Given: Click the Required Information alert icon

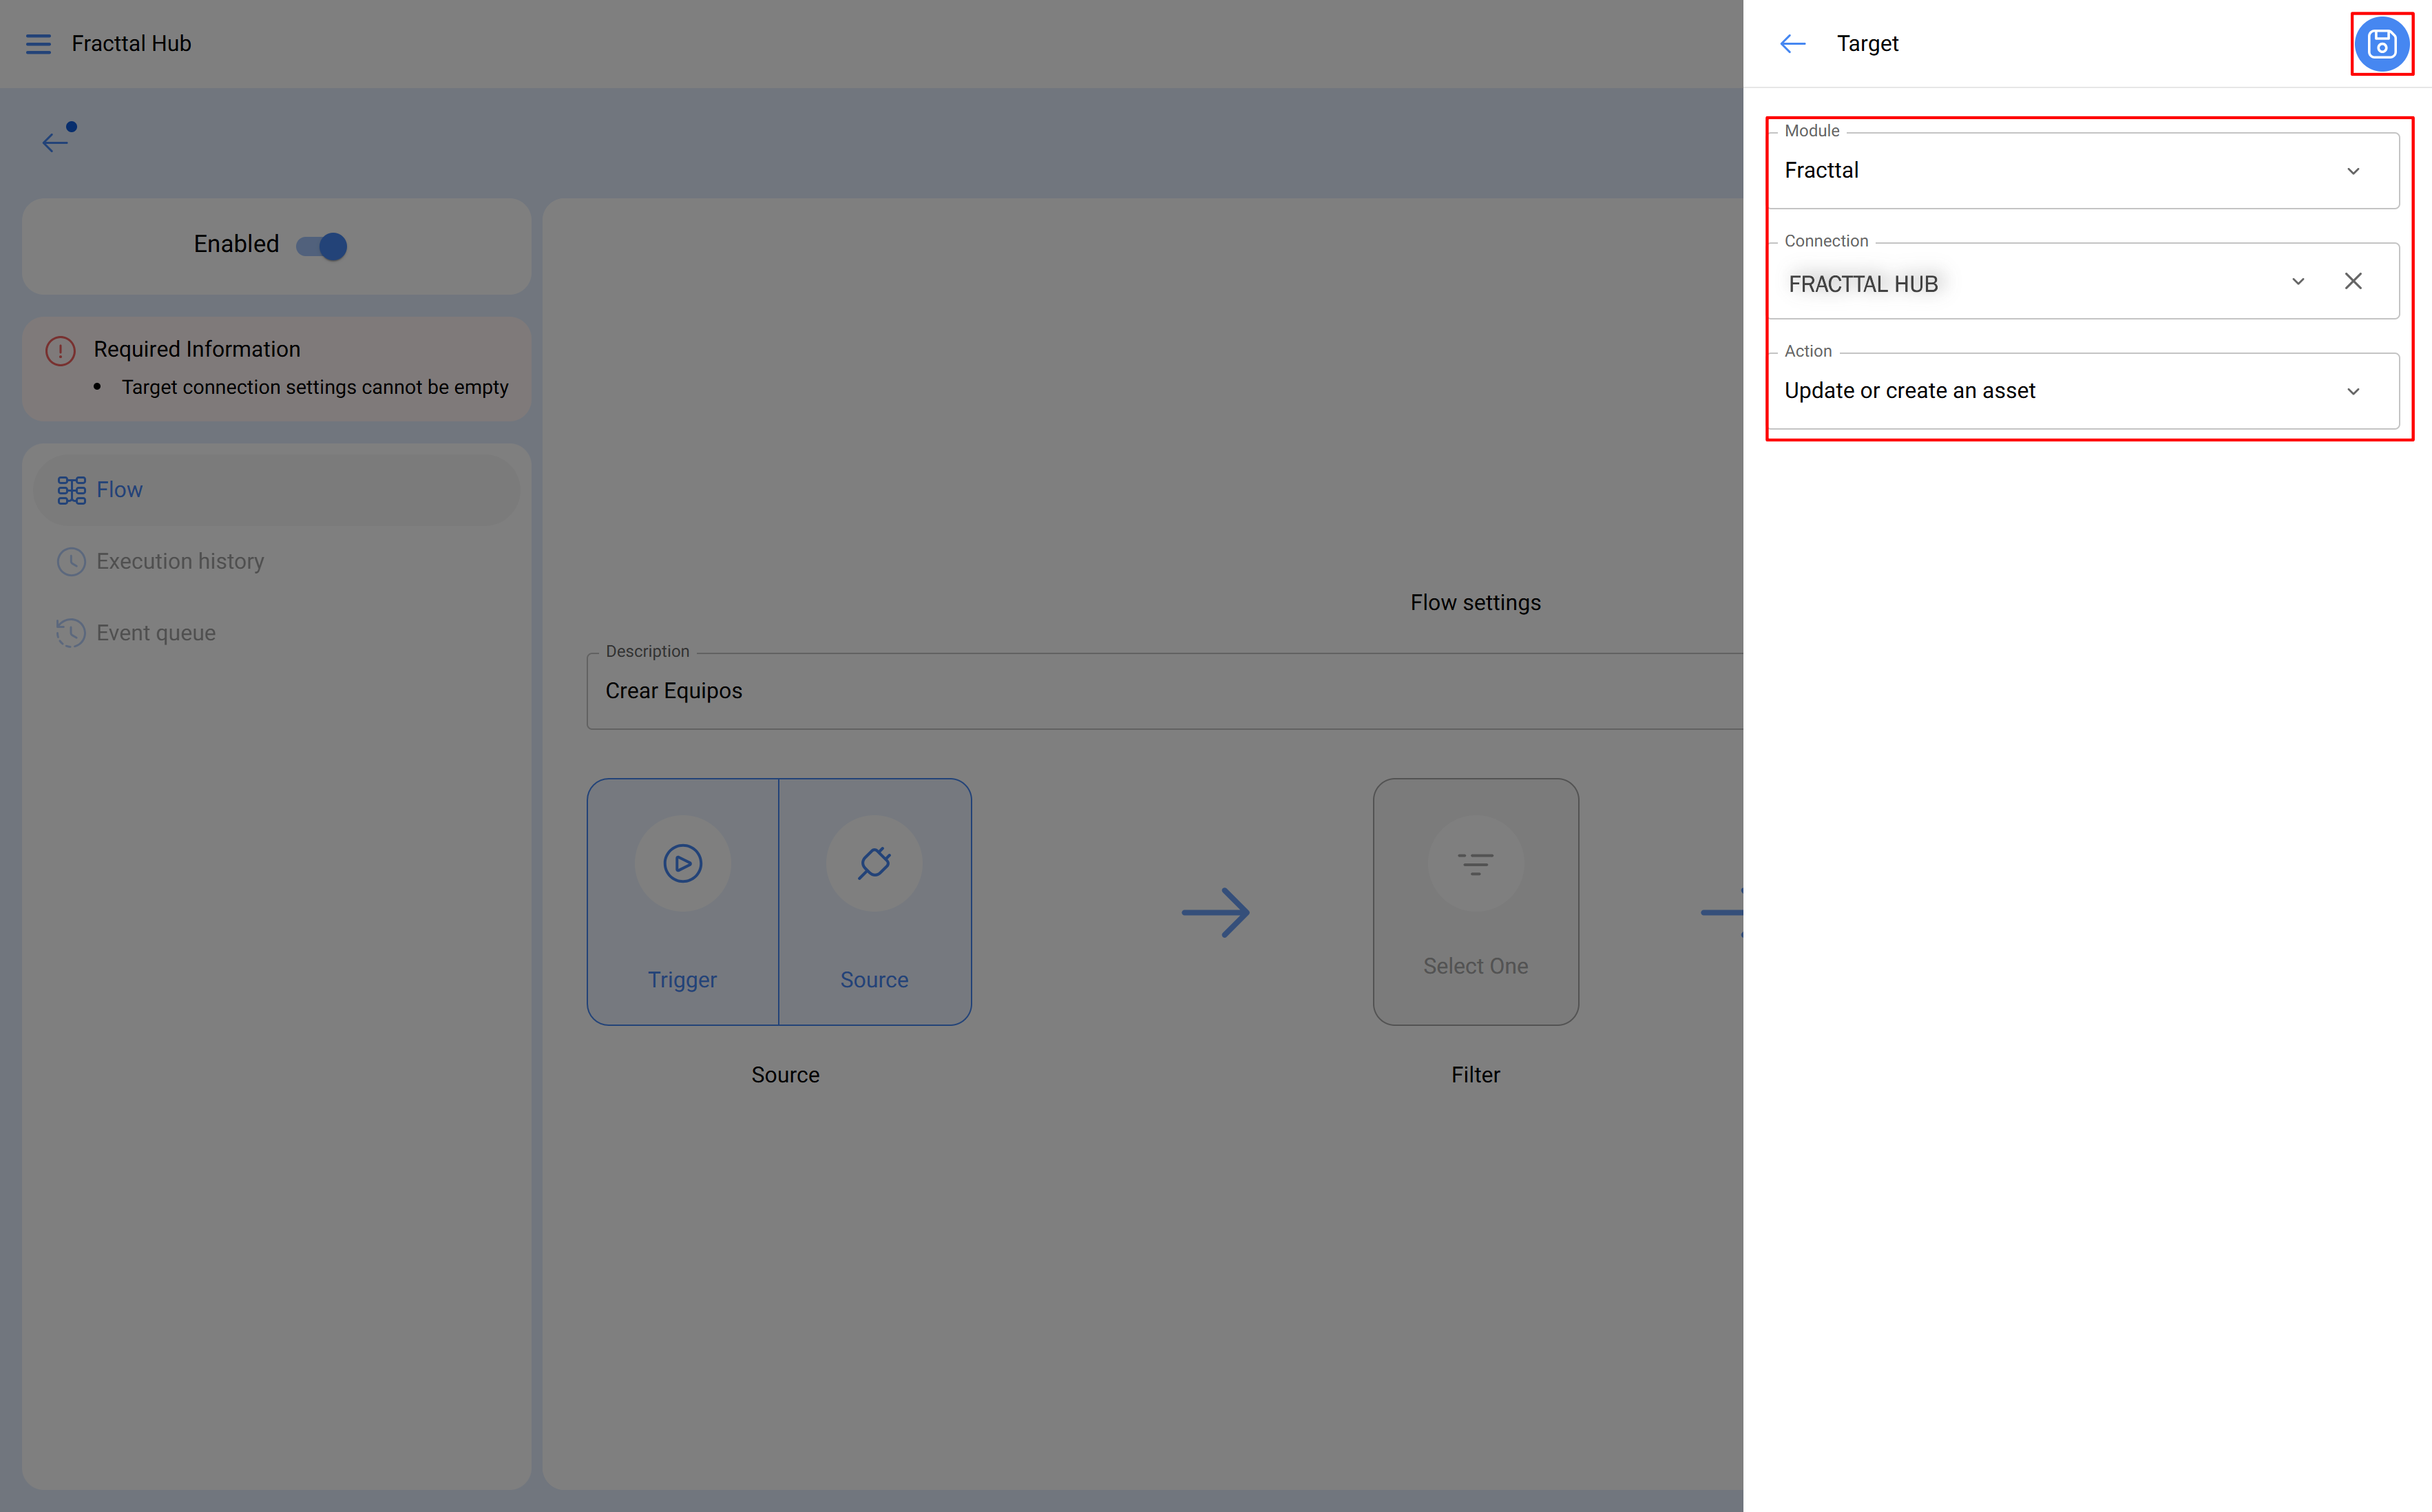Looking at the screenshot, I should pyautogui.click(x=59, y=350).
